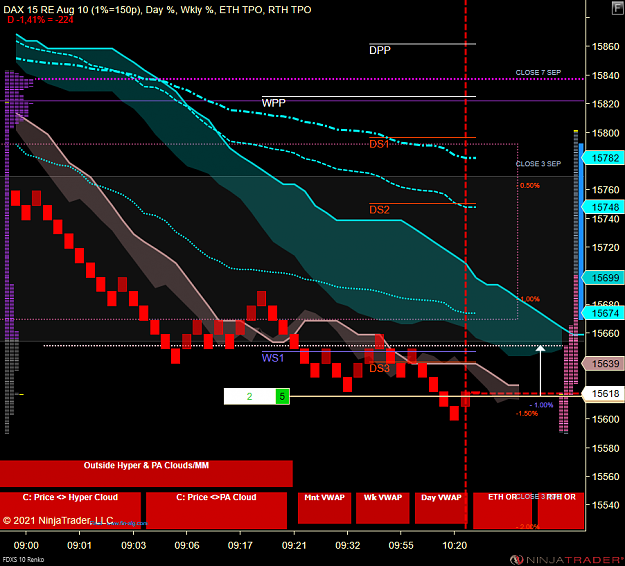The height and width of the screenshot is (566, 625).
Task: Click the WS1 weekly support label
Action: click(x=273, y=358)
